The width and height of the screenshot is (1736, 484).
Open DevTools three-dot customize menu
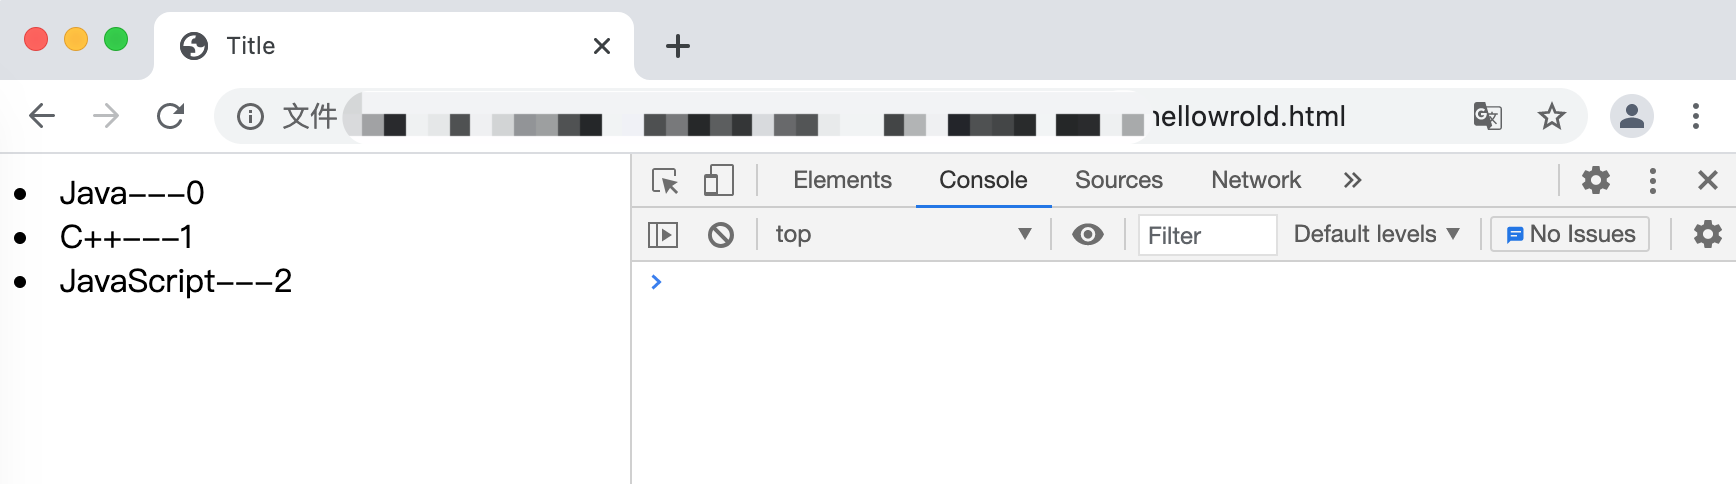click(1653, 180)
